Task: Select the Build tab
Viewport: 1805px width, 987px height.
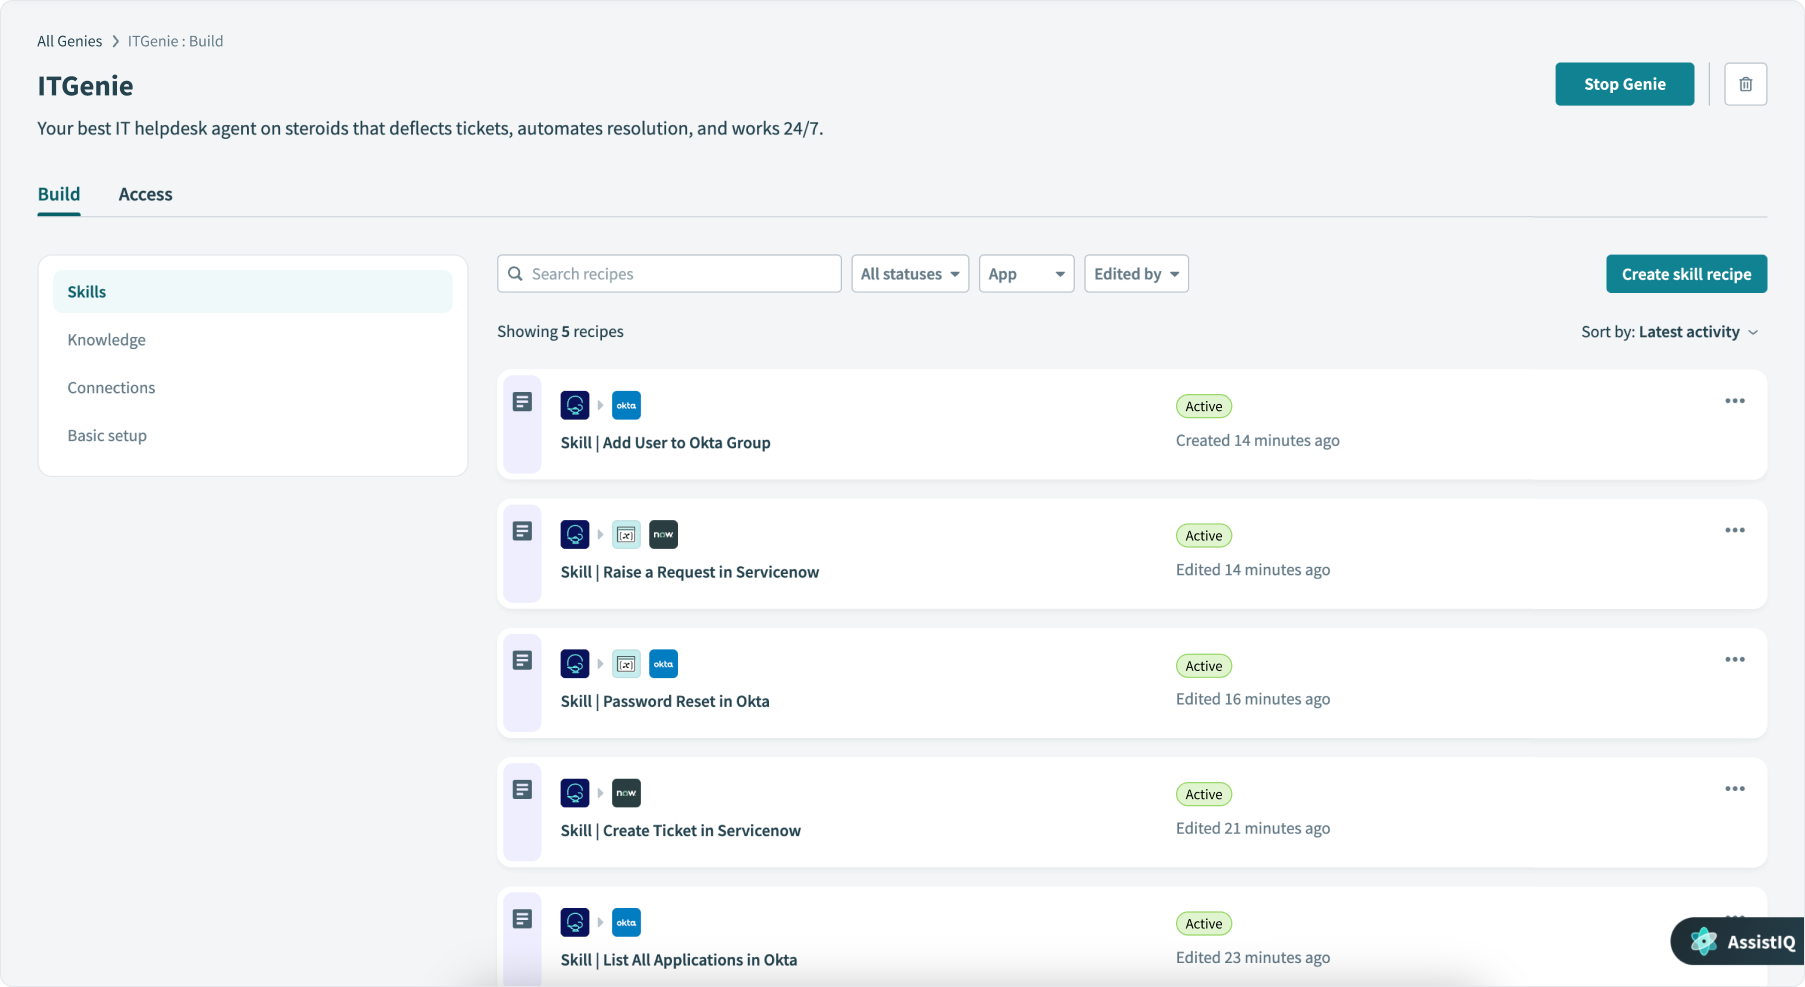Action: 58,193
